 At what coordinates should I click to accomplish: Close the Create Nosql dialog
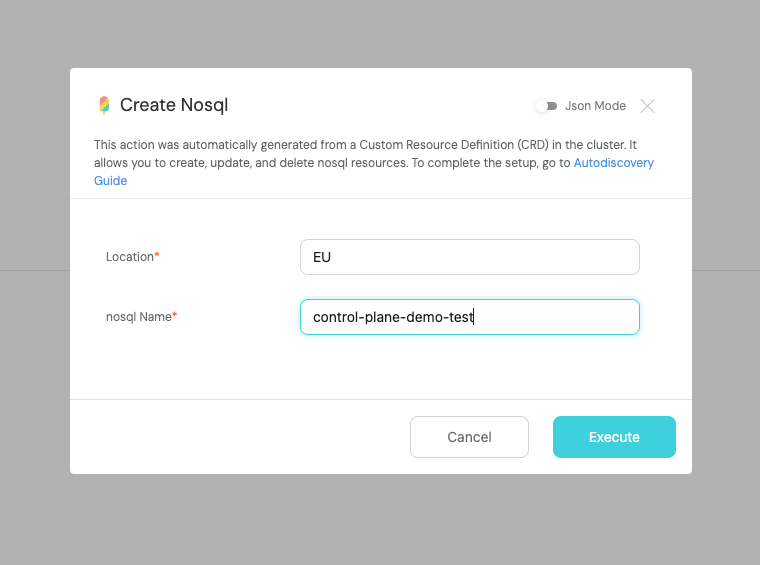pyautogui.click(x=648, y=106)
